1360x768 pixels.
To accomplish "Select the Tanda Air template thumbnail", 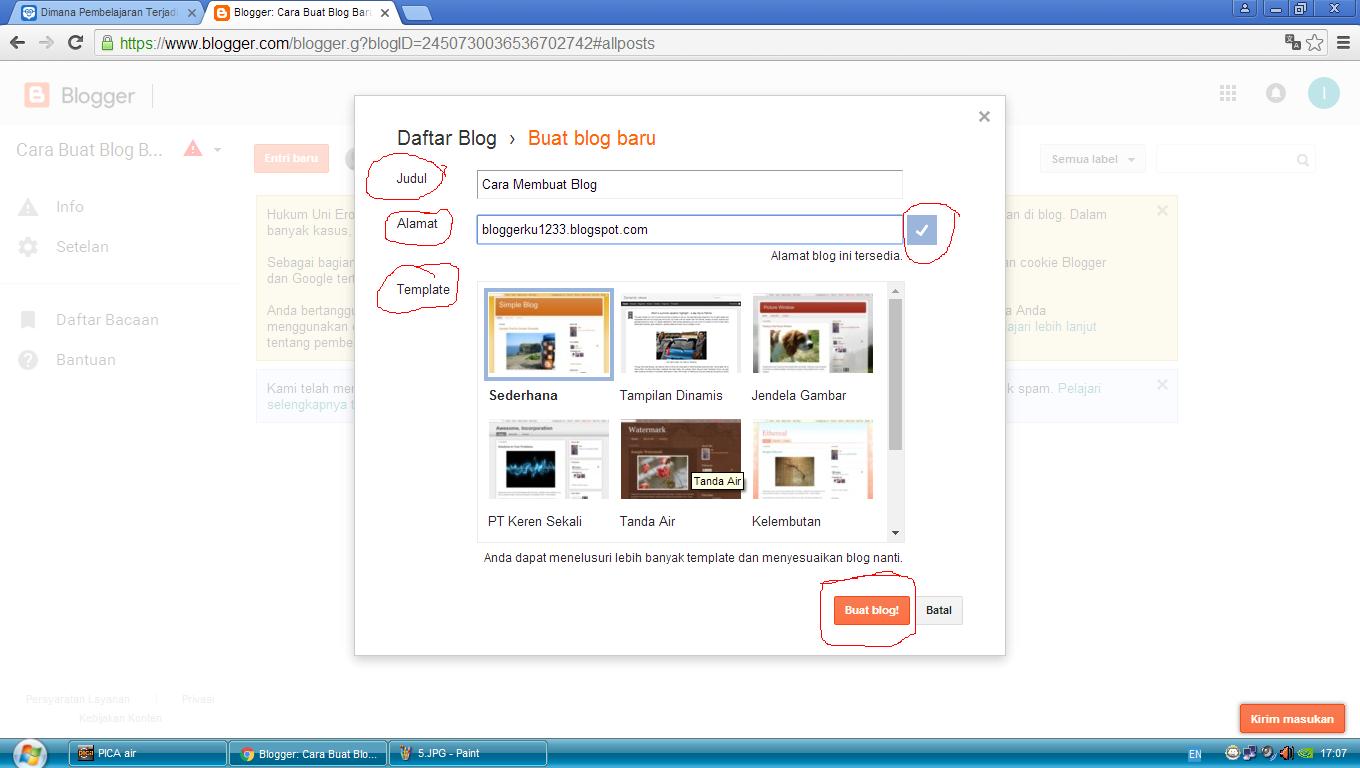I will tap(681, 459).
